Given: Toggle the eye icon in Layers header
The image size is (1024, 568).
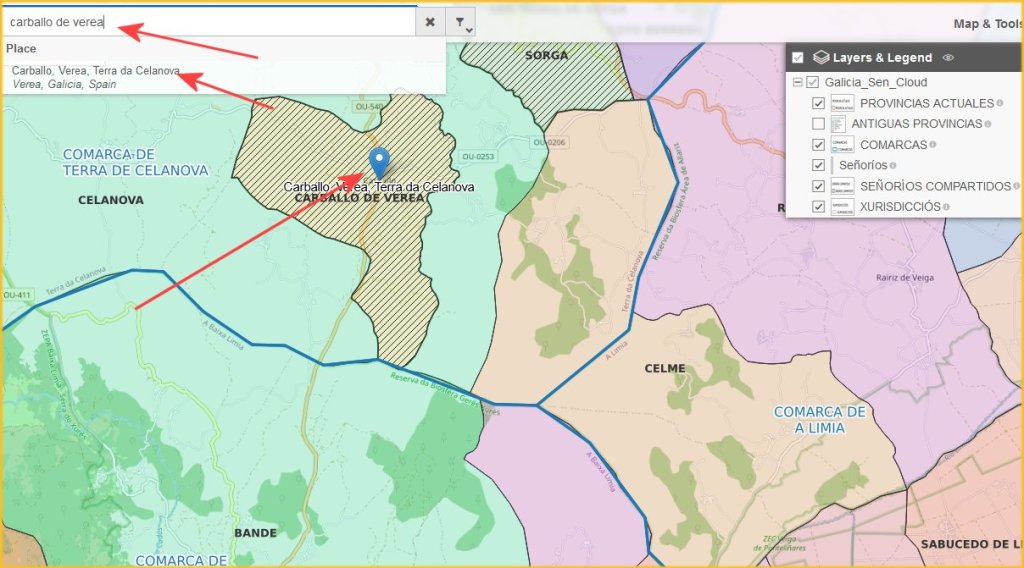Looking at the screenshot, I should 948,58.
